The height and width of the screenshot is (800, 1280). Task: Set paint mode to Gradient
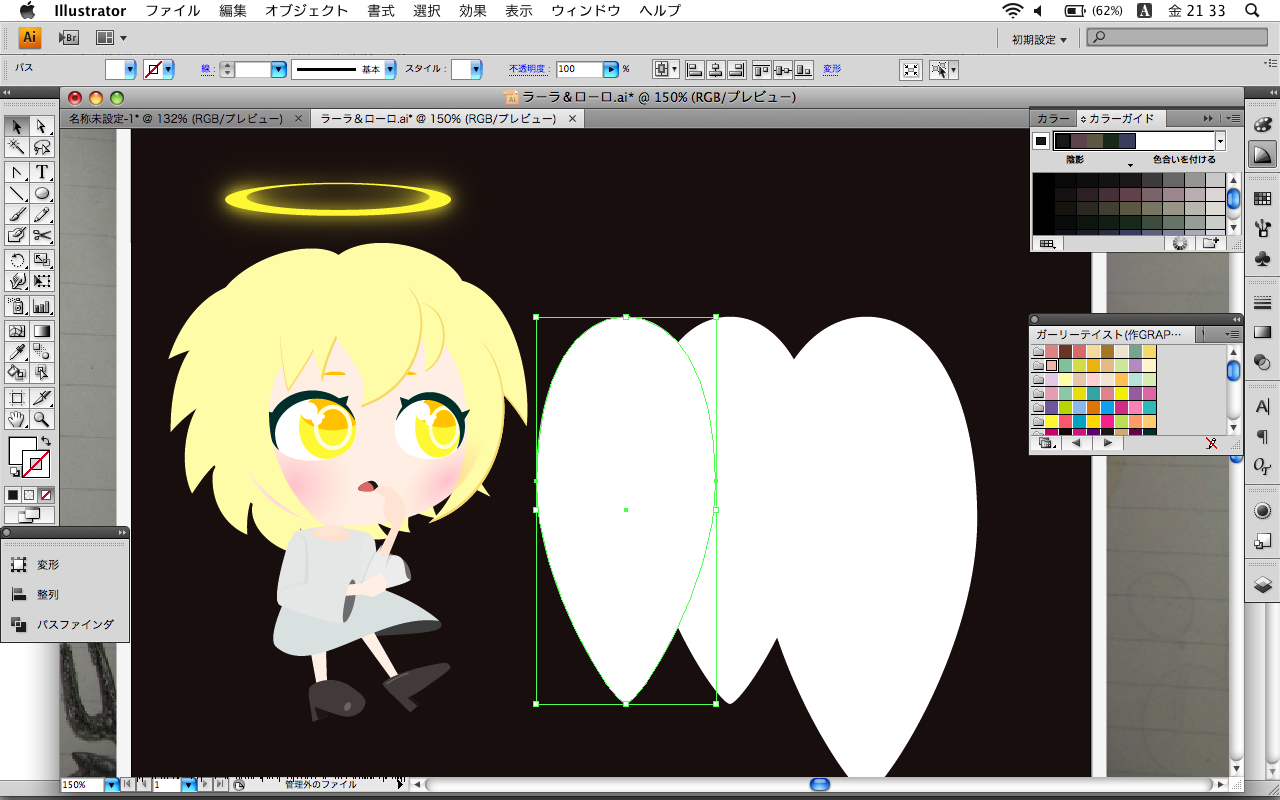coord(30,495)
